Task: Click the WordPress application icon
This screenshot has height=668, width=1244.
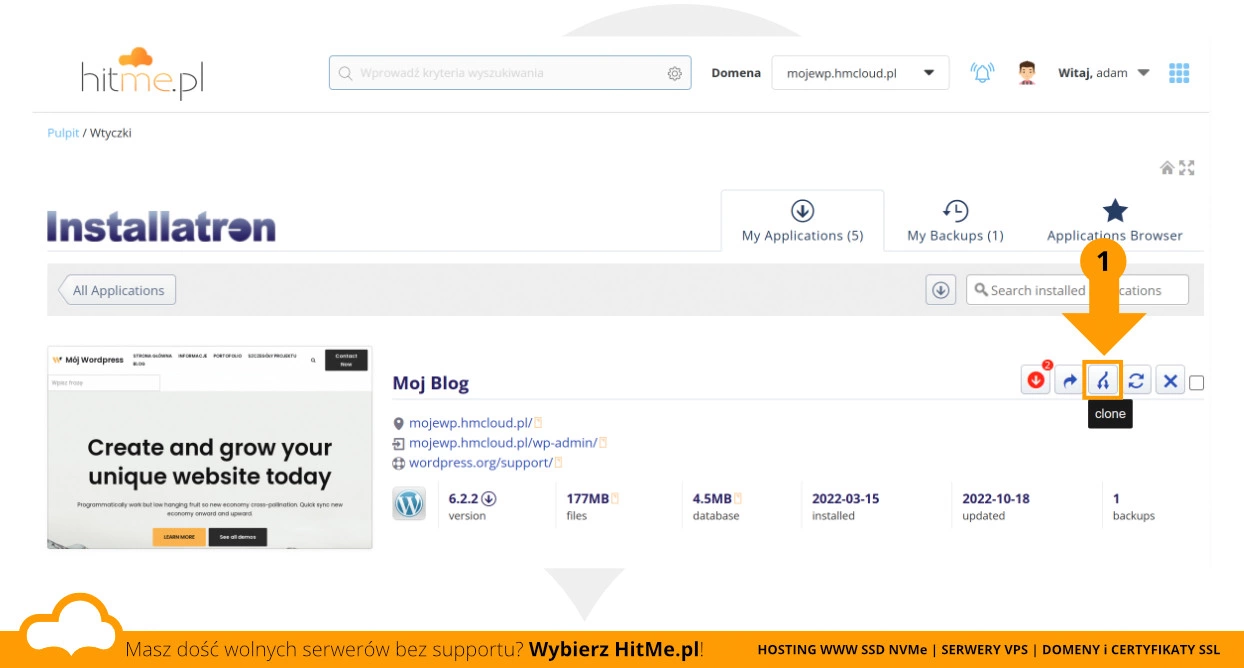Action: click(409, 504)
